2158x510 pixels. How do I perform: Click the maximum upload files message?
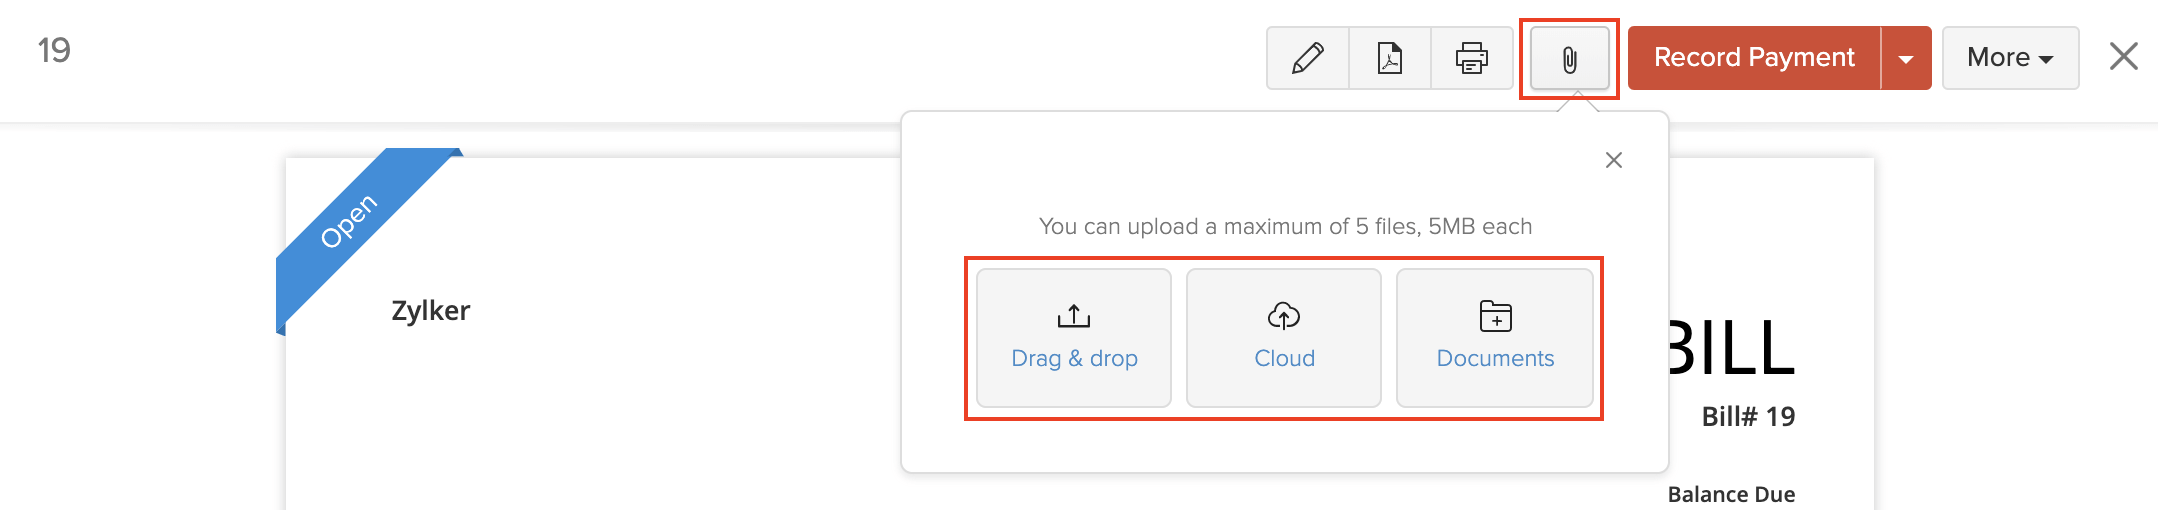pos(1285,227)
